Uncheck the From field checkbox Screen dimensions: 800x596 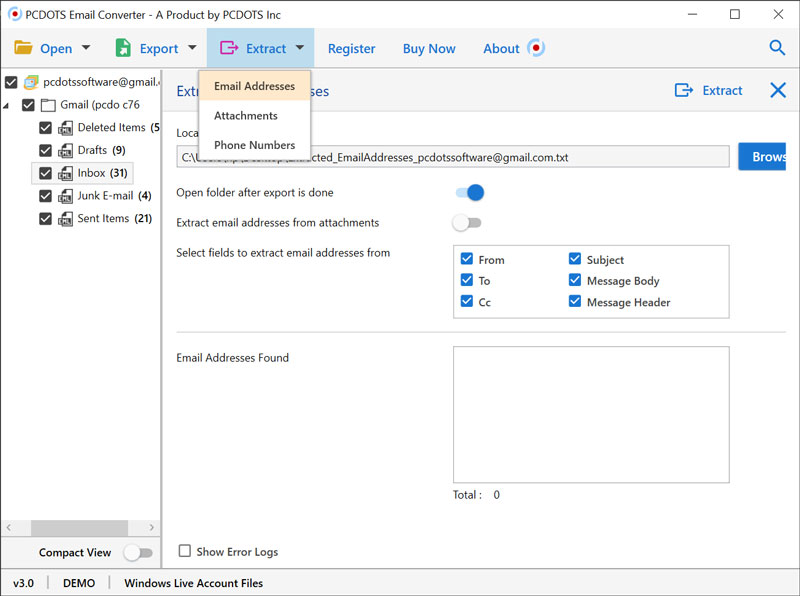(466, 259)
